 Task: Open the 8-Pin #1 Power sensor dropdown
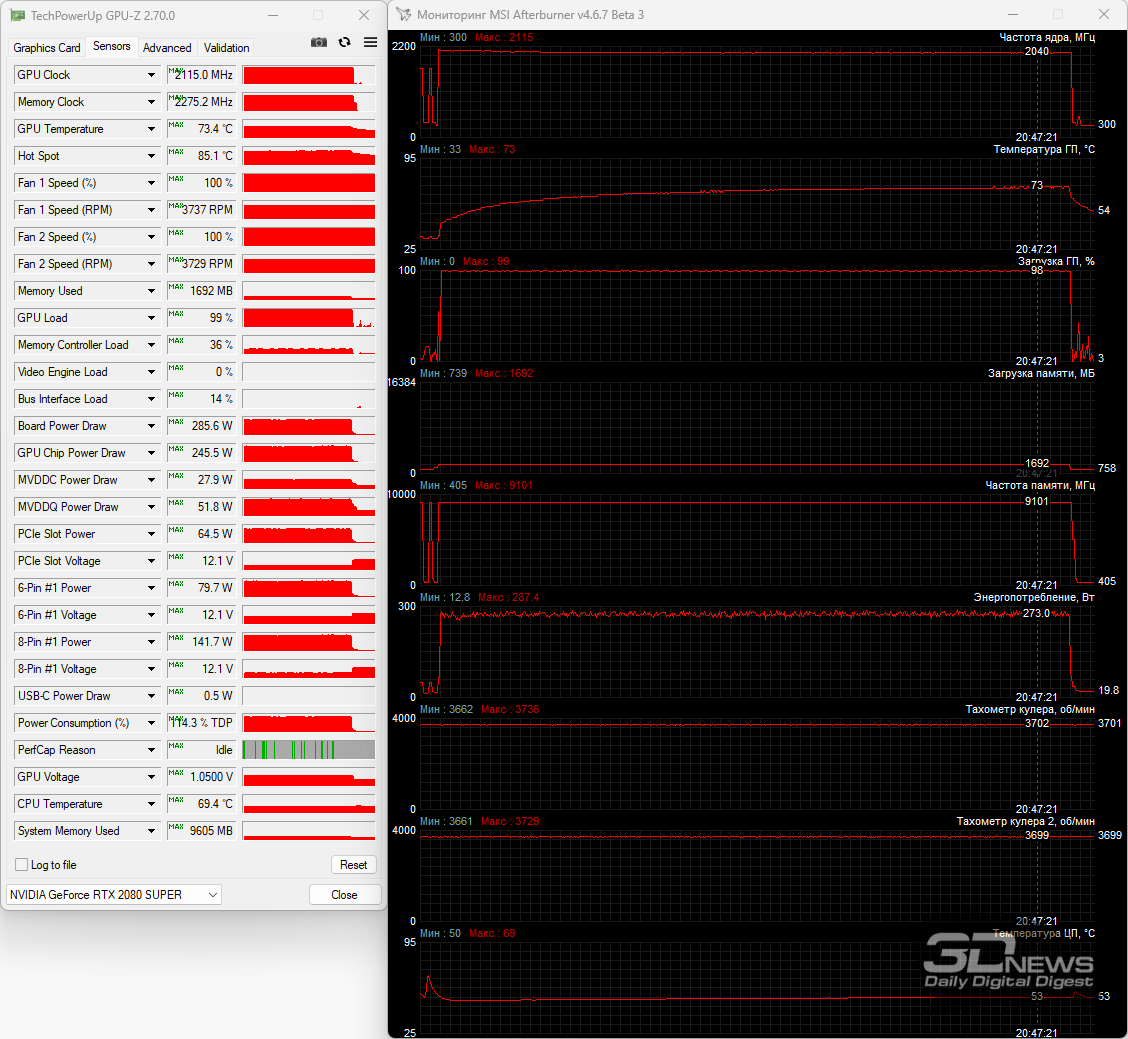pyautogui.click(x=151, y=642)
